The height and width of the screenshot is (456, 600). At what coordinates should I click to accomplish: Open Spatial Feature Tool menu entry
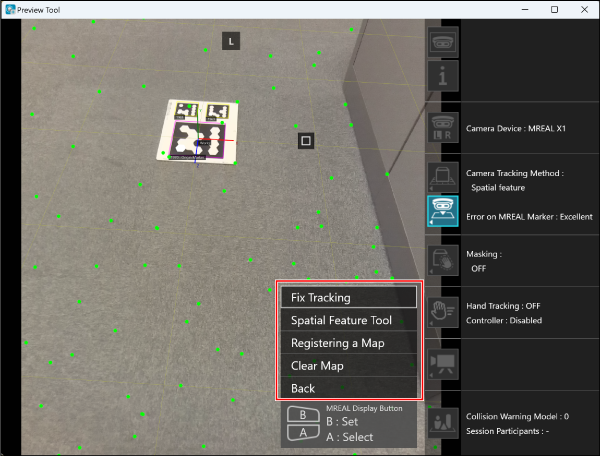349,320
